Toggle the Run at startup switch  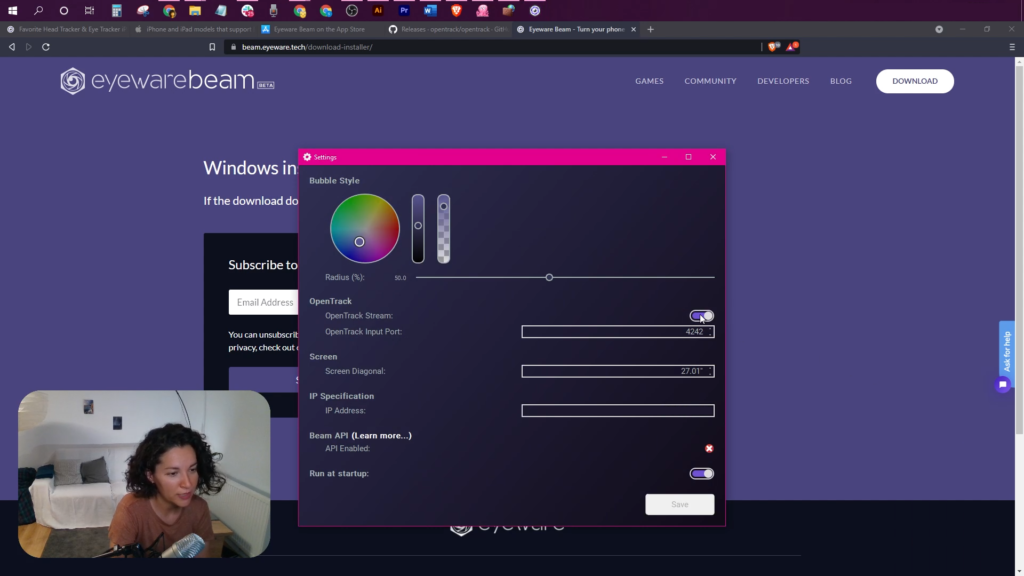[x=702, y=473]
